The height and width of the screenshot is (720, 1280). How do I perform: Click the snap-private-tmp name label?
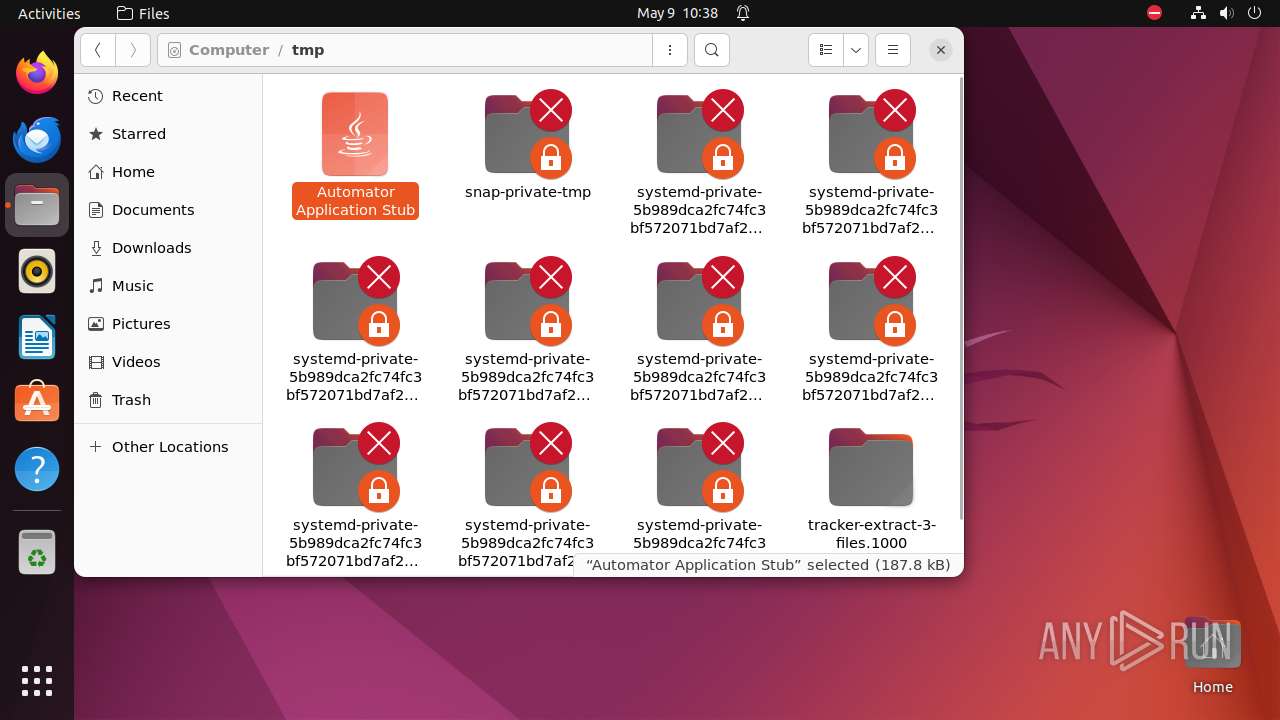pos(528,192)
